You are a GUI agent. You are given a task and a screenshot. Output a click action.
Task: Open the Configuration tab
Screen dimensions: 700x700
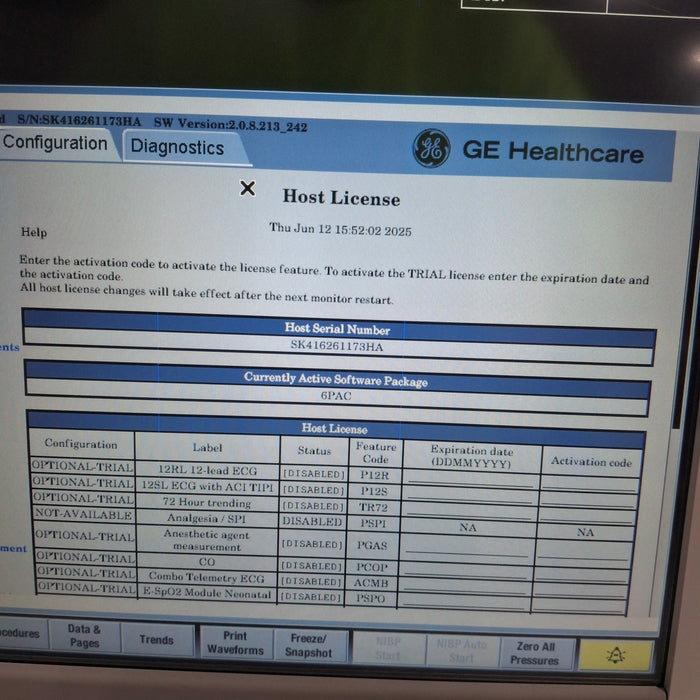[57, 144]
